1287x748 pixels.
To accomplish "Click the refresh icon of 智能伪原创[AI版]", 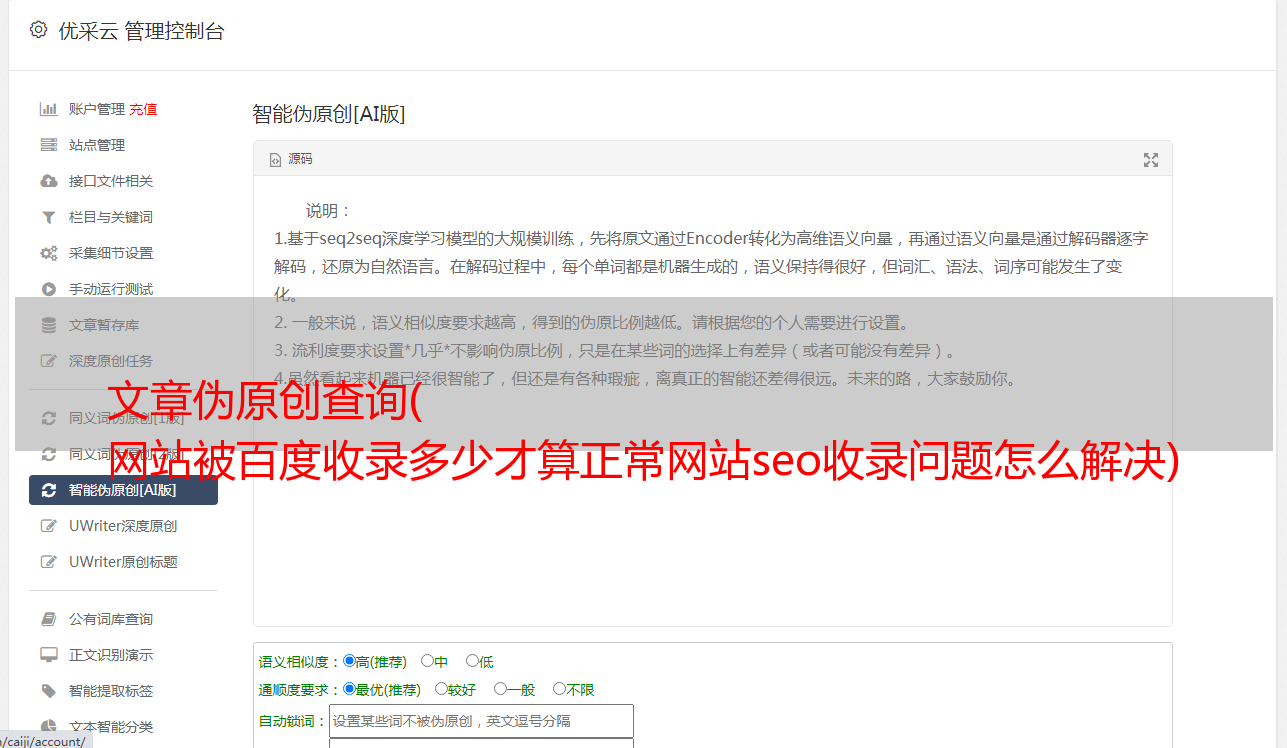I will pyautogui.click(x=48, y=490).
